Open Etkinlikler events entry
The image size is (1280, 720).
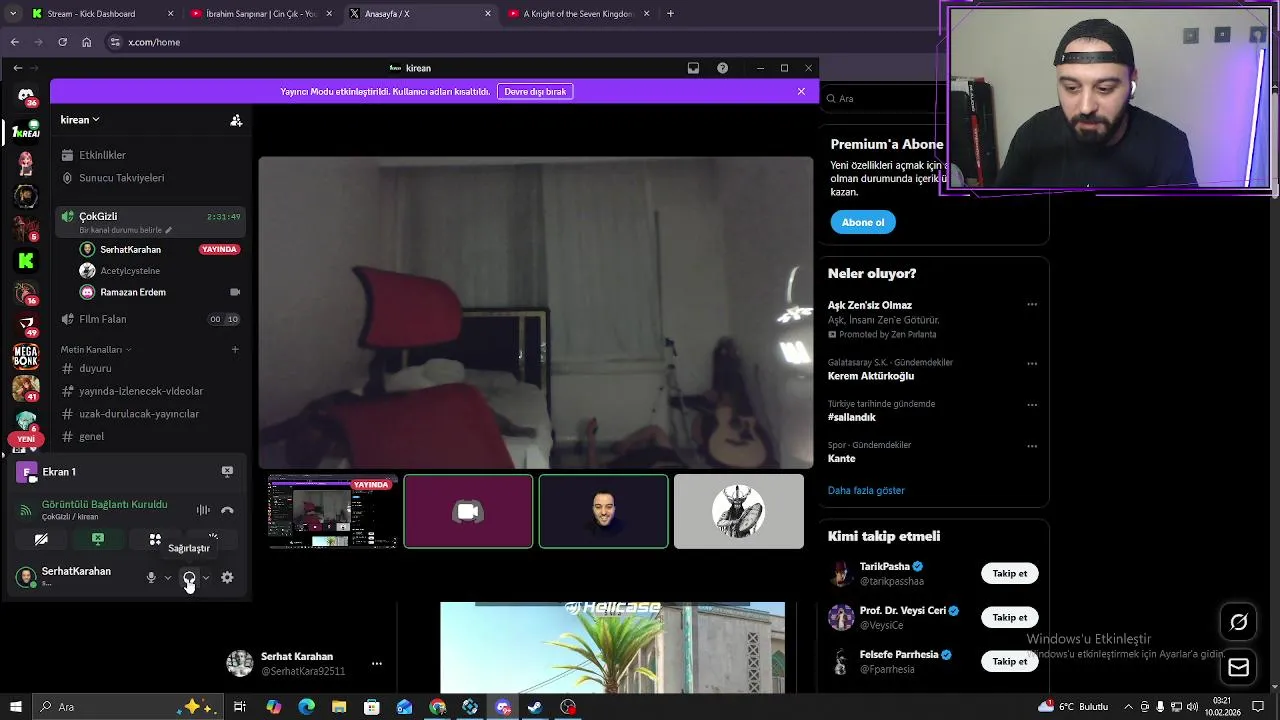150,155
